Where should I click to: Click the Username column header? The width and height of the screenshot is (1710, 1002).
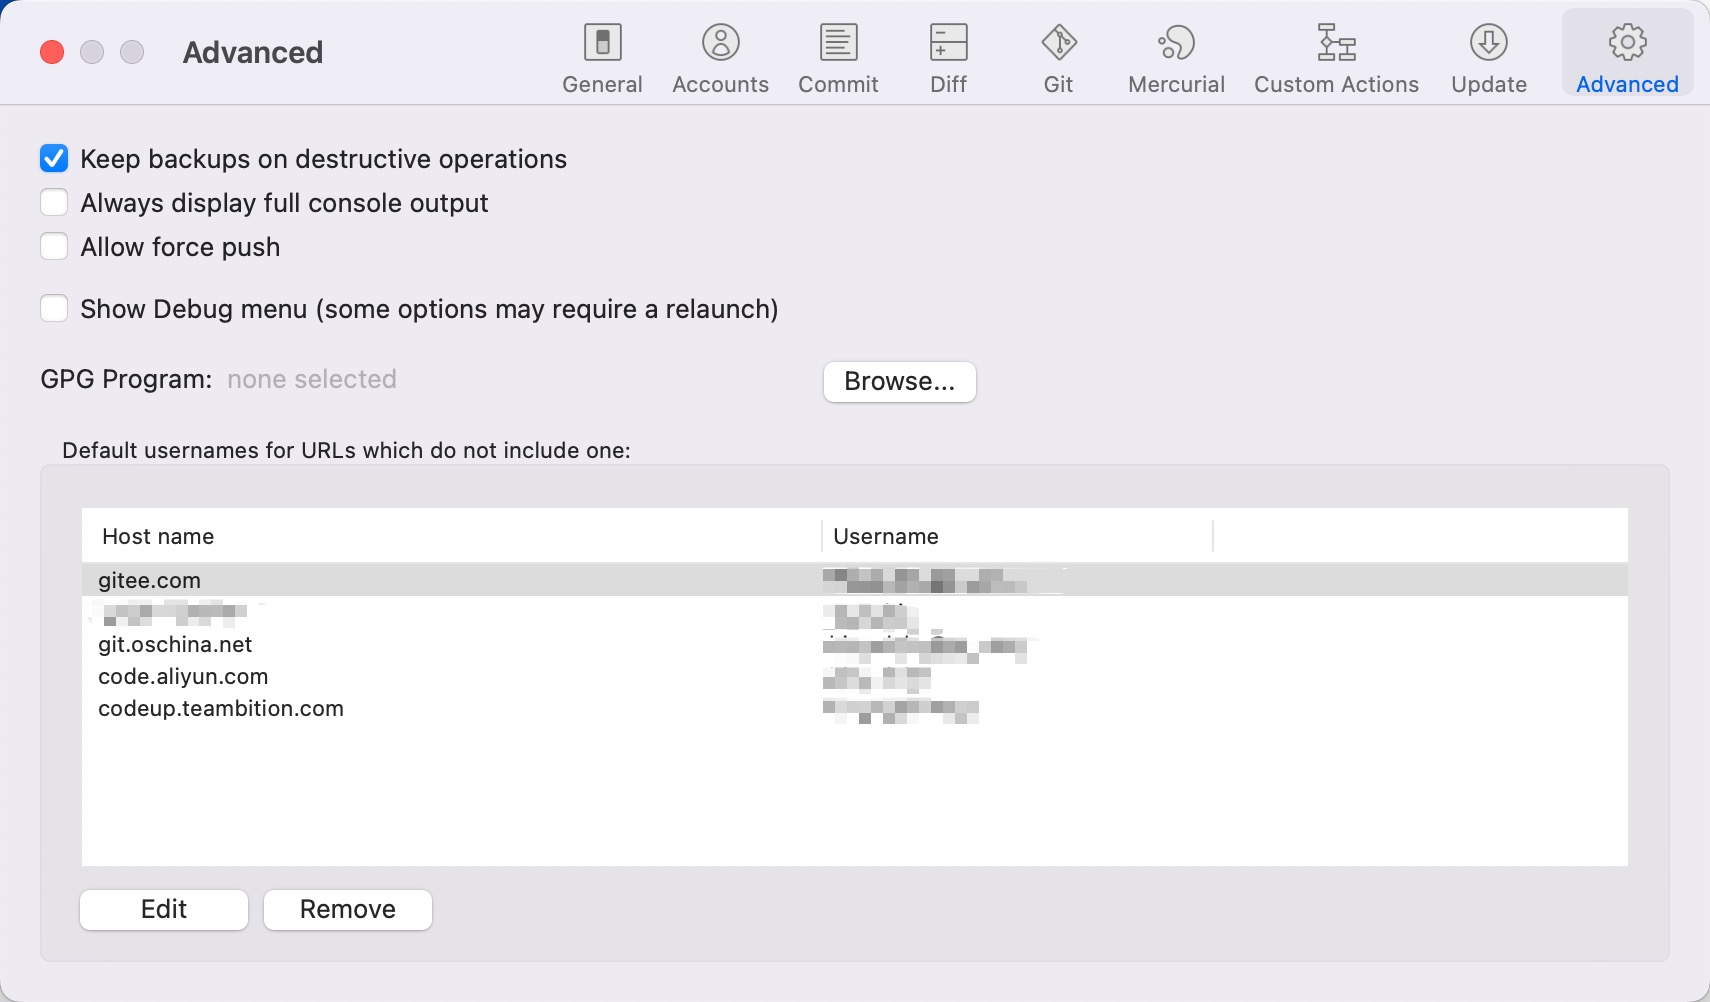coord(885,537)
